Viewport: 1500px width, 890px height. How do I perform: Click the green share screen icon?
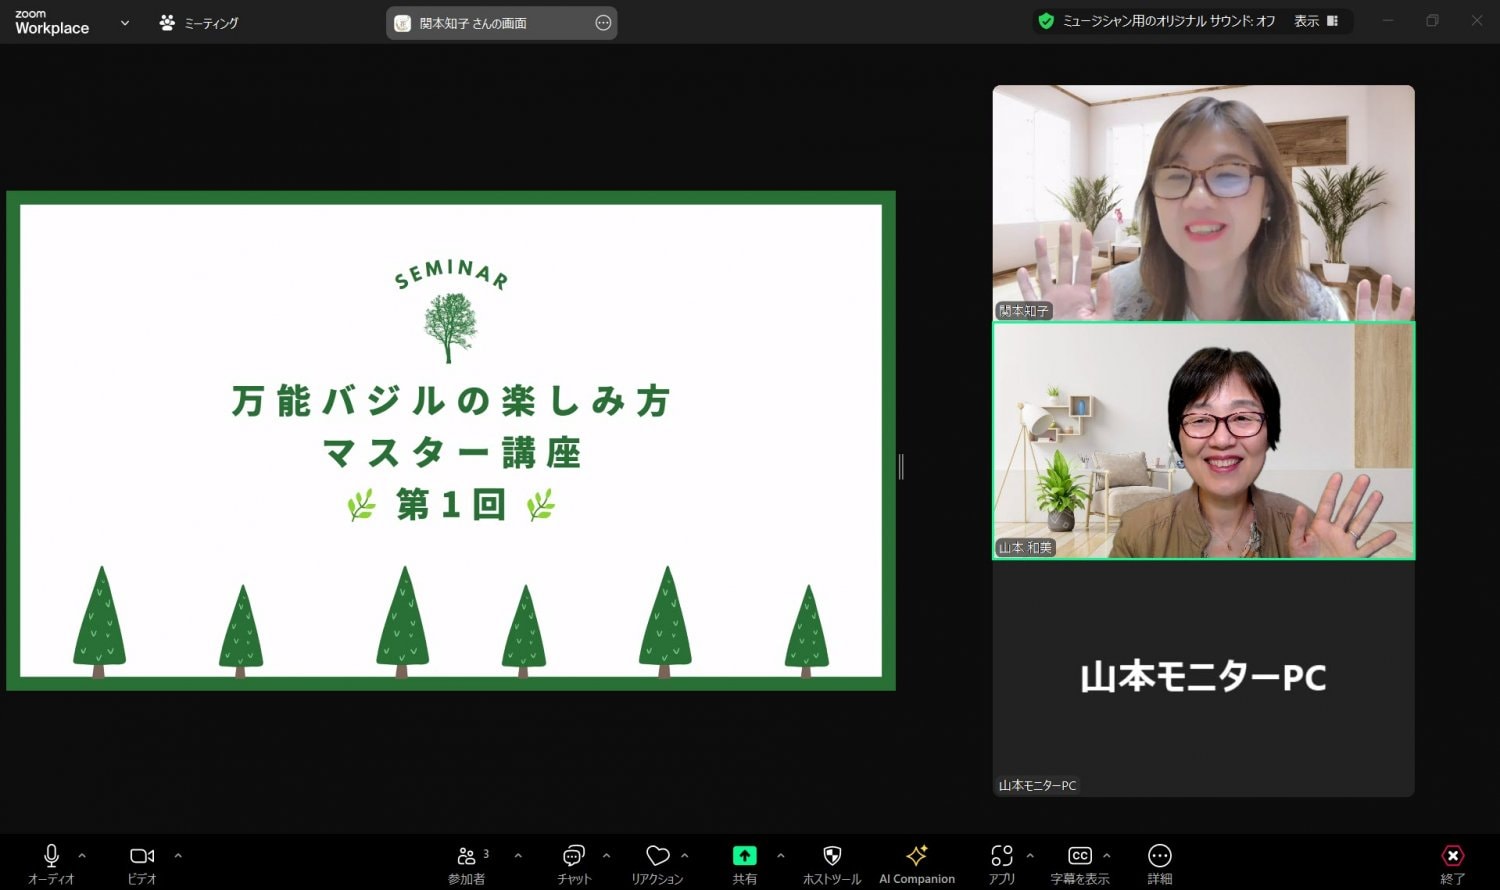744,856
